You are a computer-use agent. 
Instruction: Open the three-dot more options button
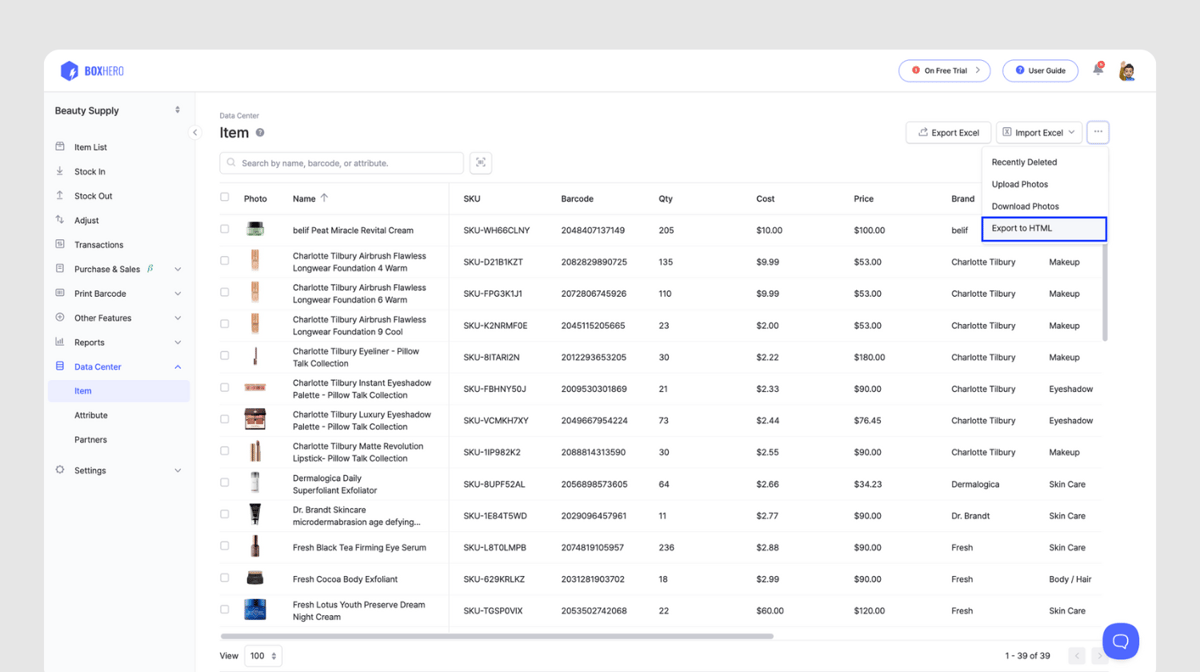tap(1098, 132)
